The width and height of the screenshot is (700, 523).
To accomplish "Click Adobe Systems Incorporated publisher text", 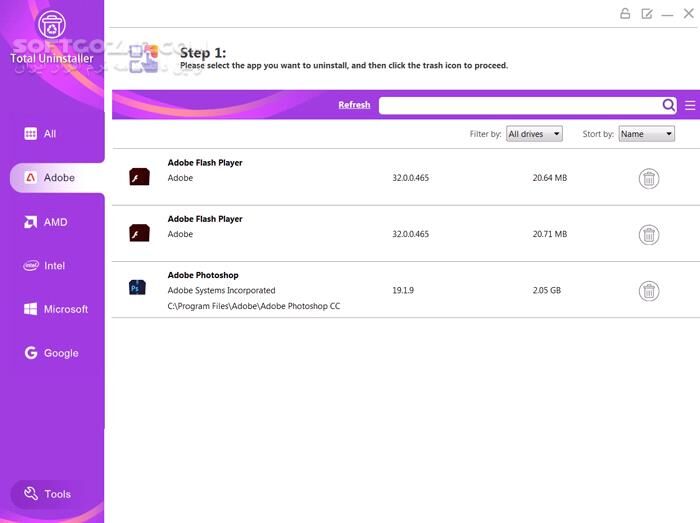I will pos(221,291).
